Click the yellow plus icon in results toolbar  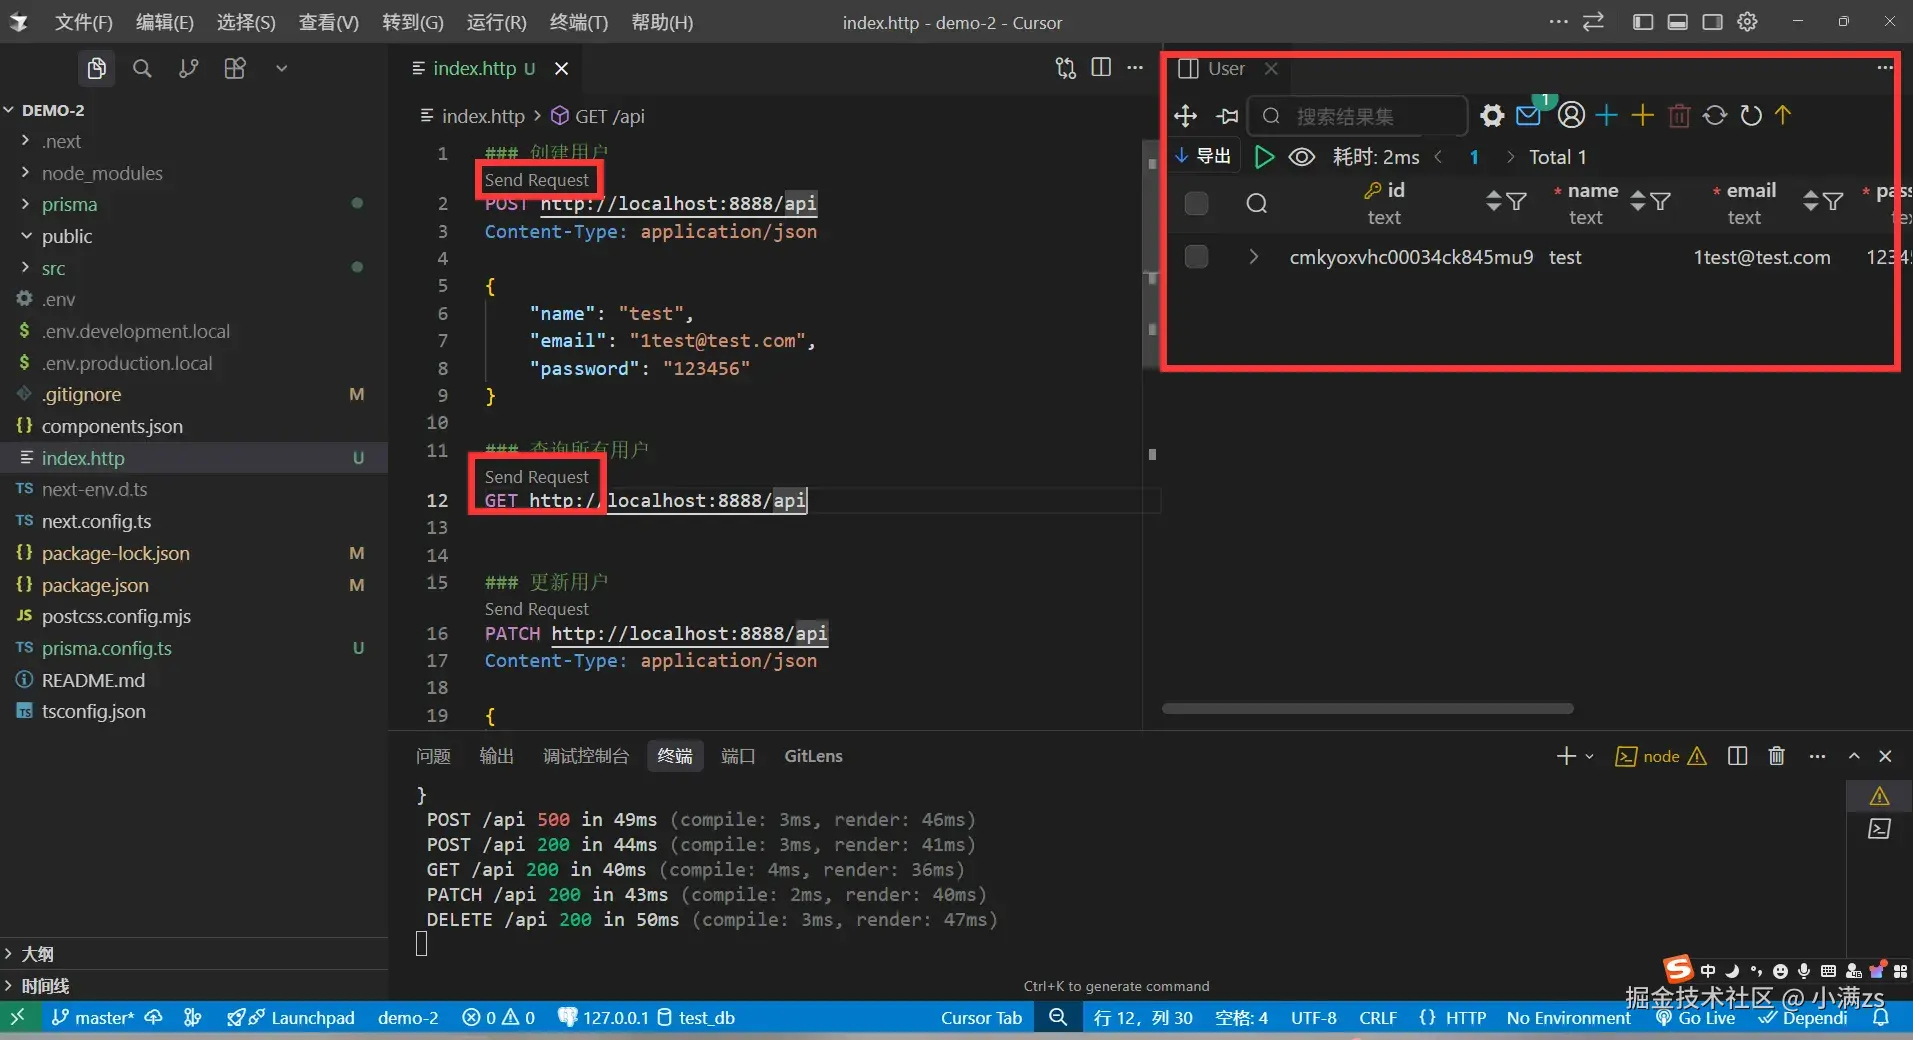(1642, 115)
